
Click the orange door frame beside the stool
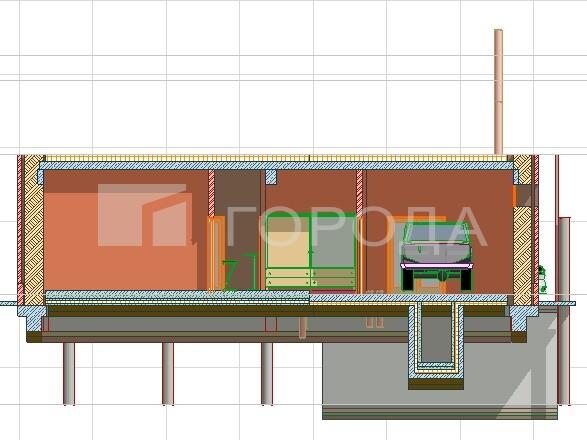point(216,253)
